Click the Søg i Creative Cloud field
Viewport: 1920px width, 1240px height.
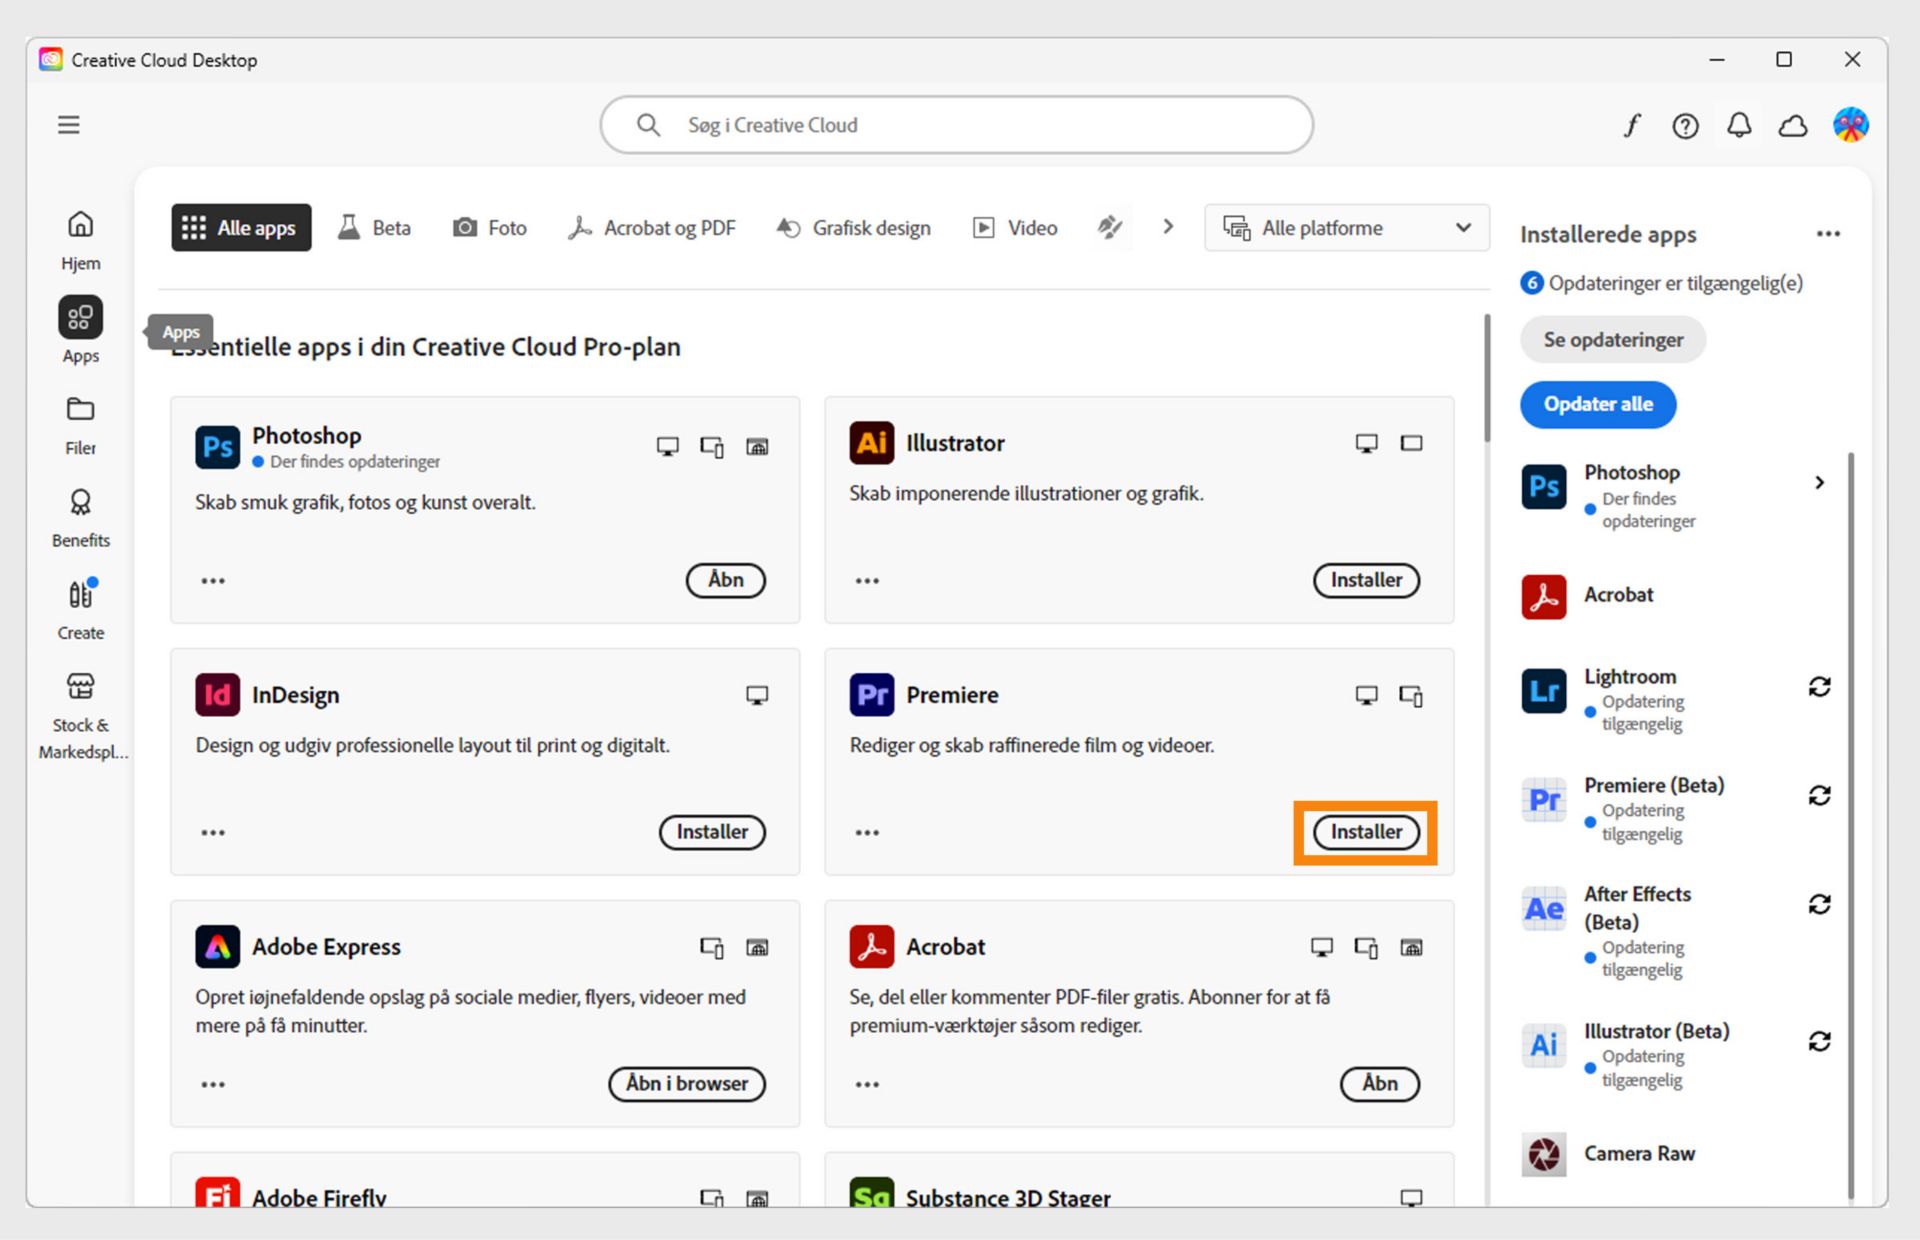(x=957, y=125)
